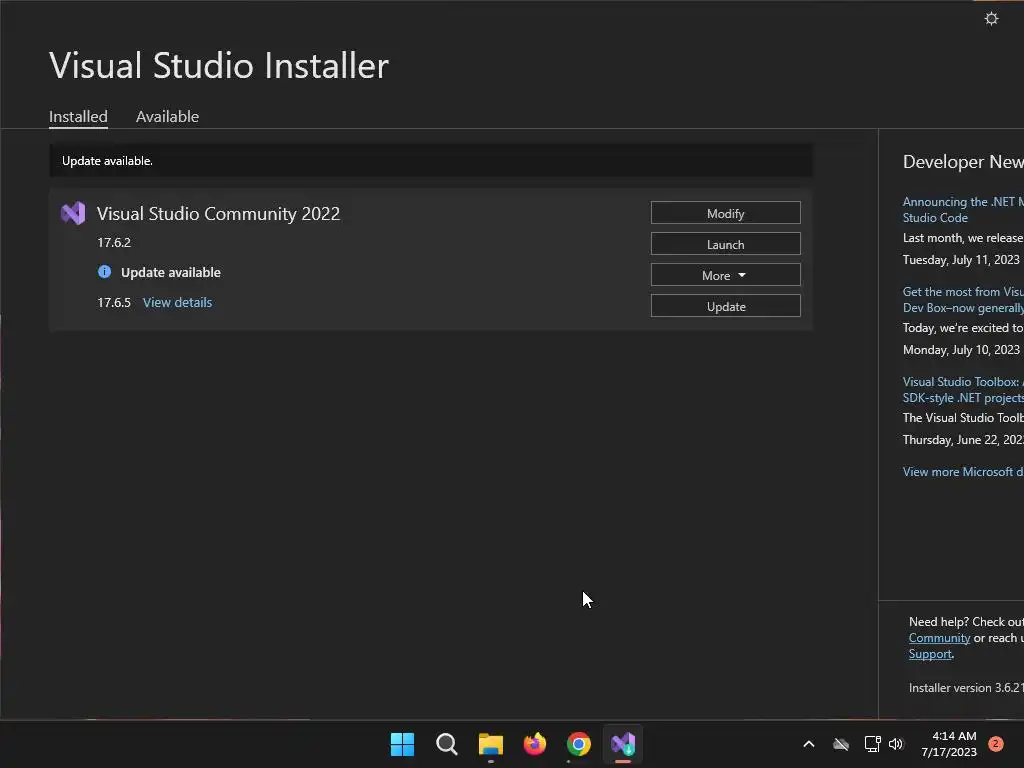The width and height of the screenshot is (1024, 768).
Task: Click the Modify button
Action: [x=726, y=214]
